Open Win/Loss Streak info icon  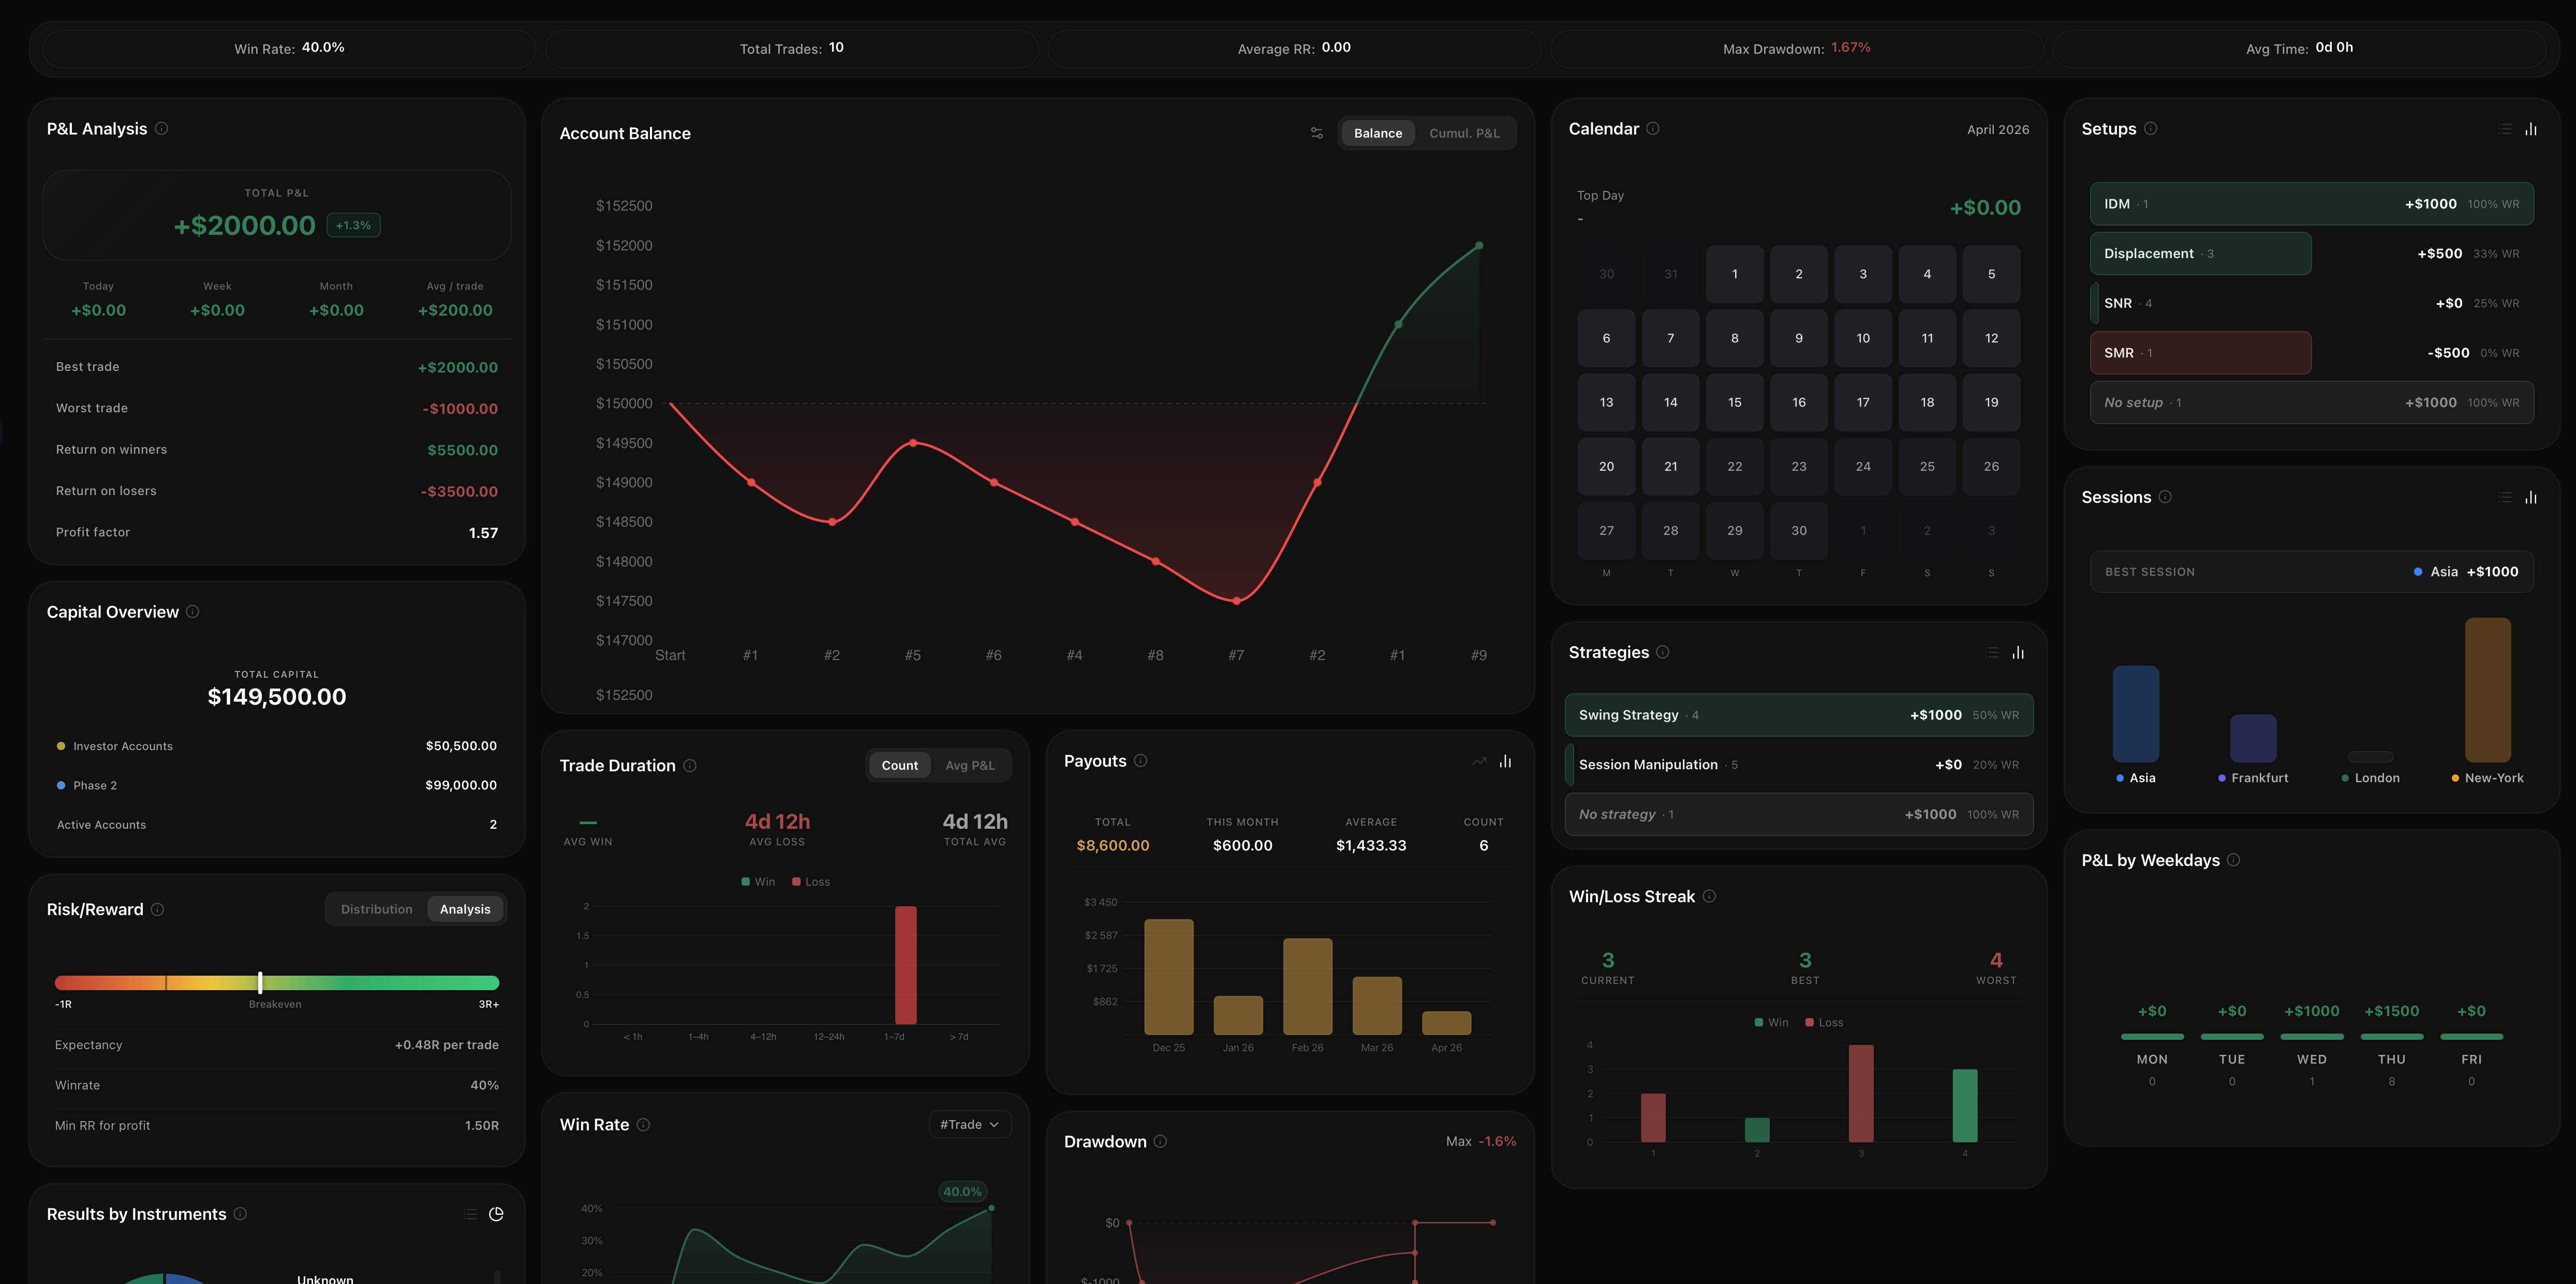(x=1709, y=896)
